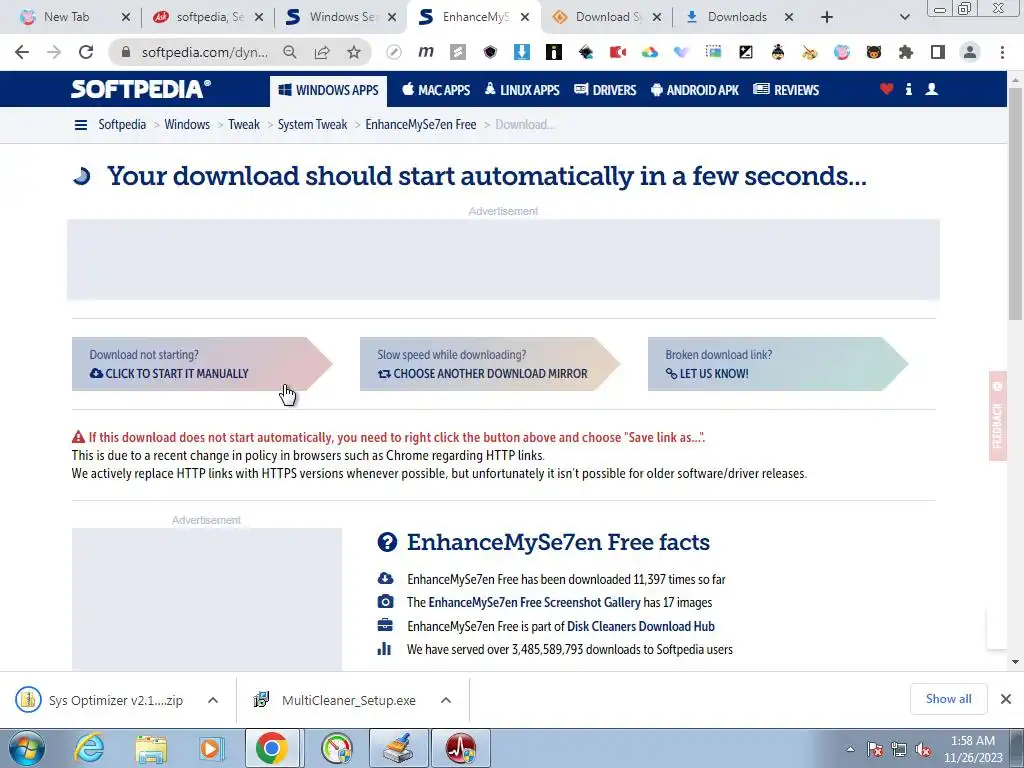Click the page vertical scrollbar

[x=1015, y=202]
